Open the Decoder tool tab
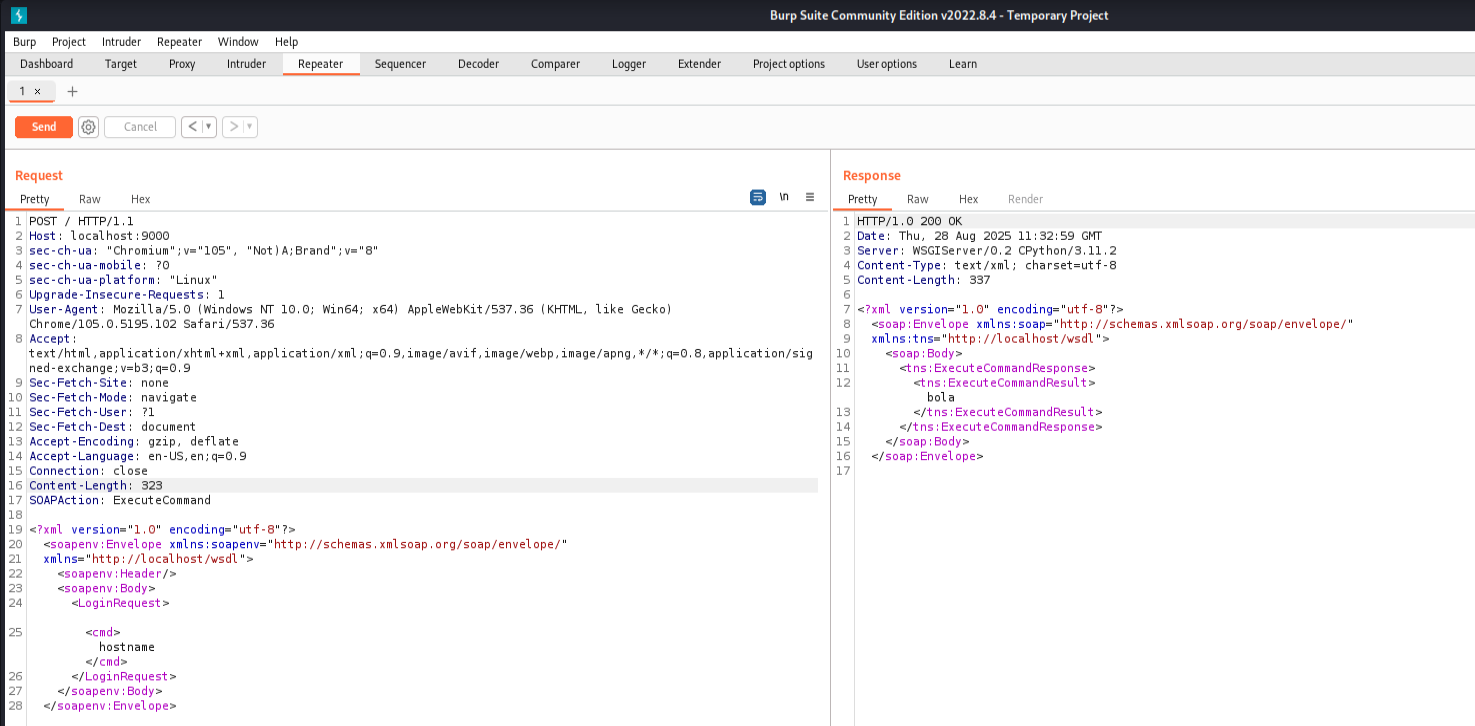The height and width of the screenshot is (726, 1475). [478, 64]
